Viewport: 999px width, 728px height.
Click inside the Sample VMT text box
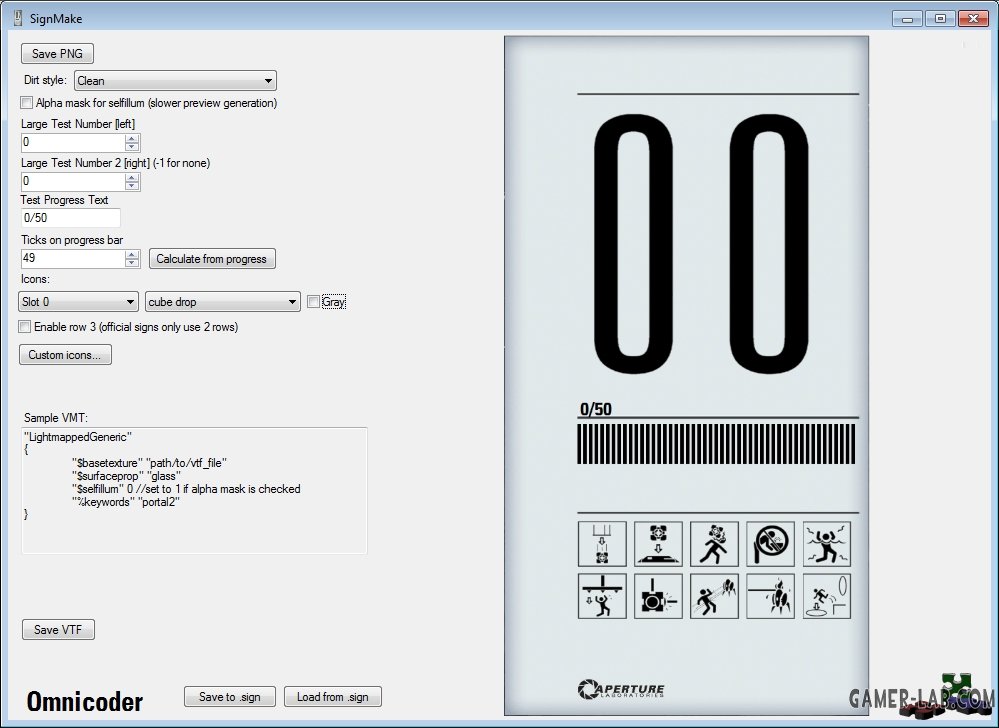194,490
